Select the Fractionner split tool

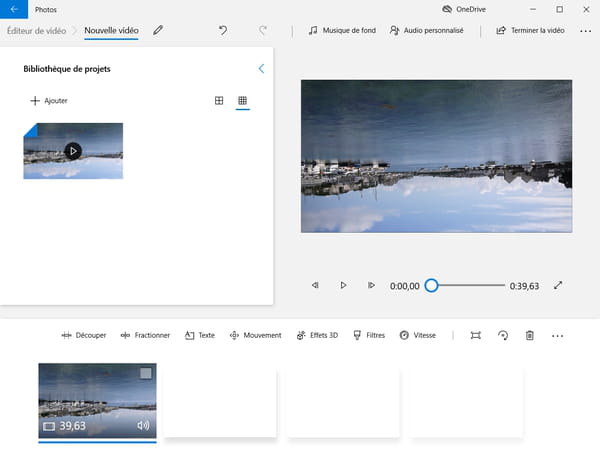[145, 335]
